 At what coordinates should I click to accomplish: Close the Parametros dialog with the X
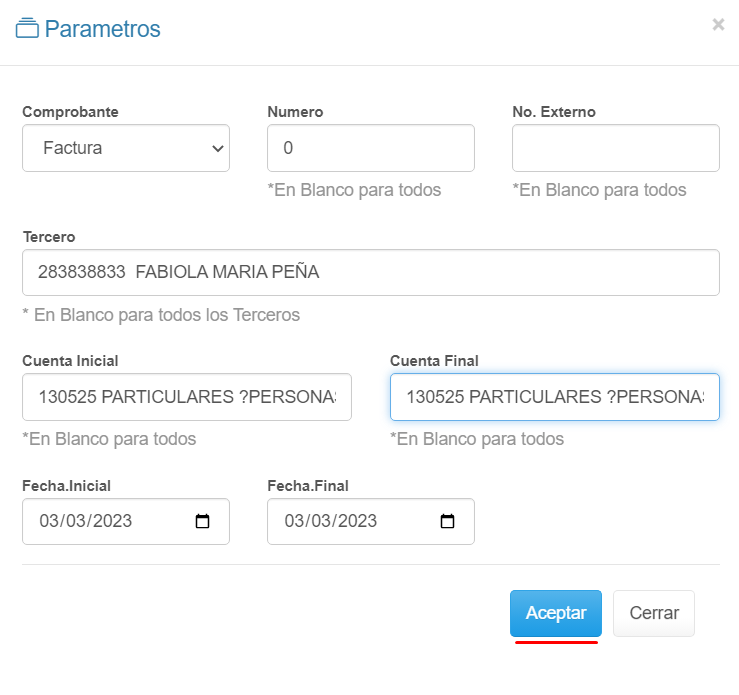(x=718, y=25)
